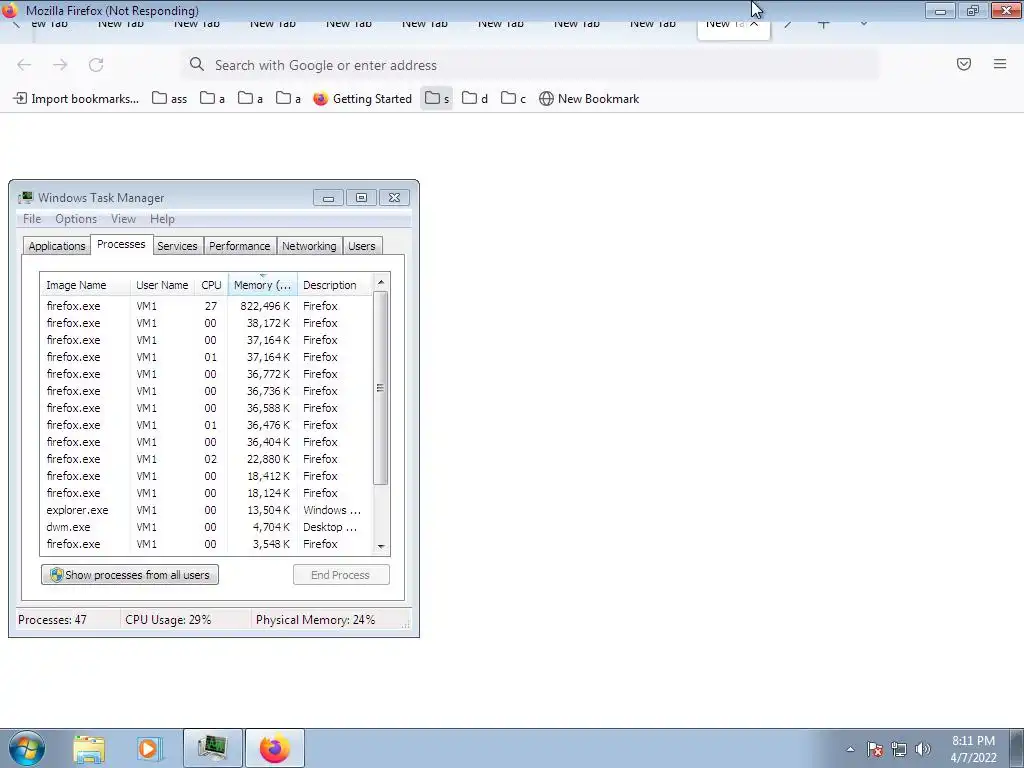This screenshot has height=768, width=1024.
Task: Open the network tray icon
Action: tap(899, 749)
